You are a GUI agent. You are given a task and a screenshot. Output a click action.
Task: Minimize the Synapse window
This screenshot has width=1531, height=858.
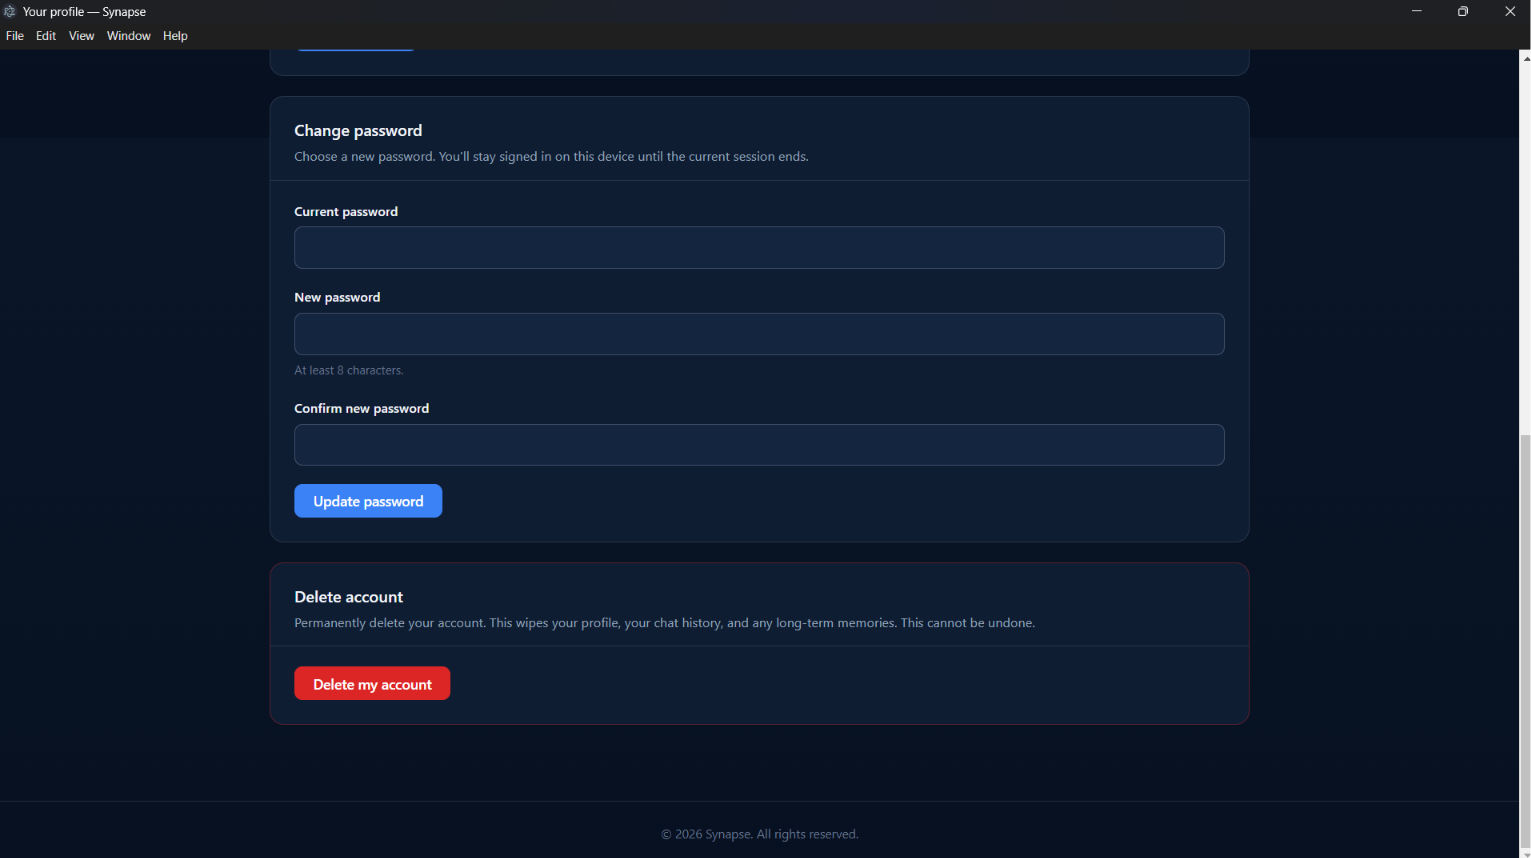1417,12
